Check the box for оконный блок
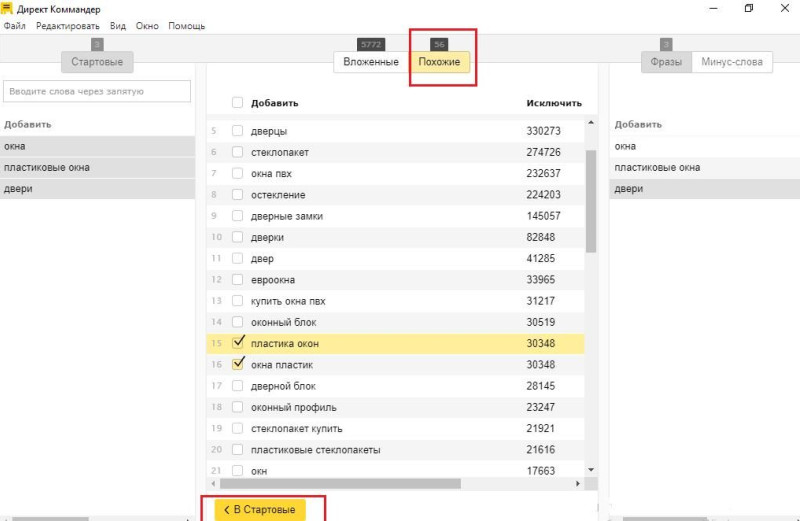This screenshot has height=521, width=800. point(237,322)
